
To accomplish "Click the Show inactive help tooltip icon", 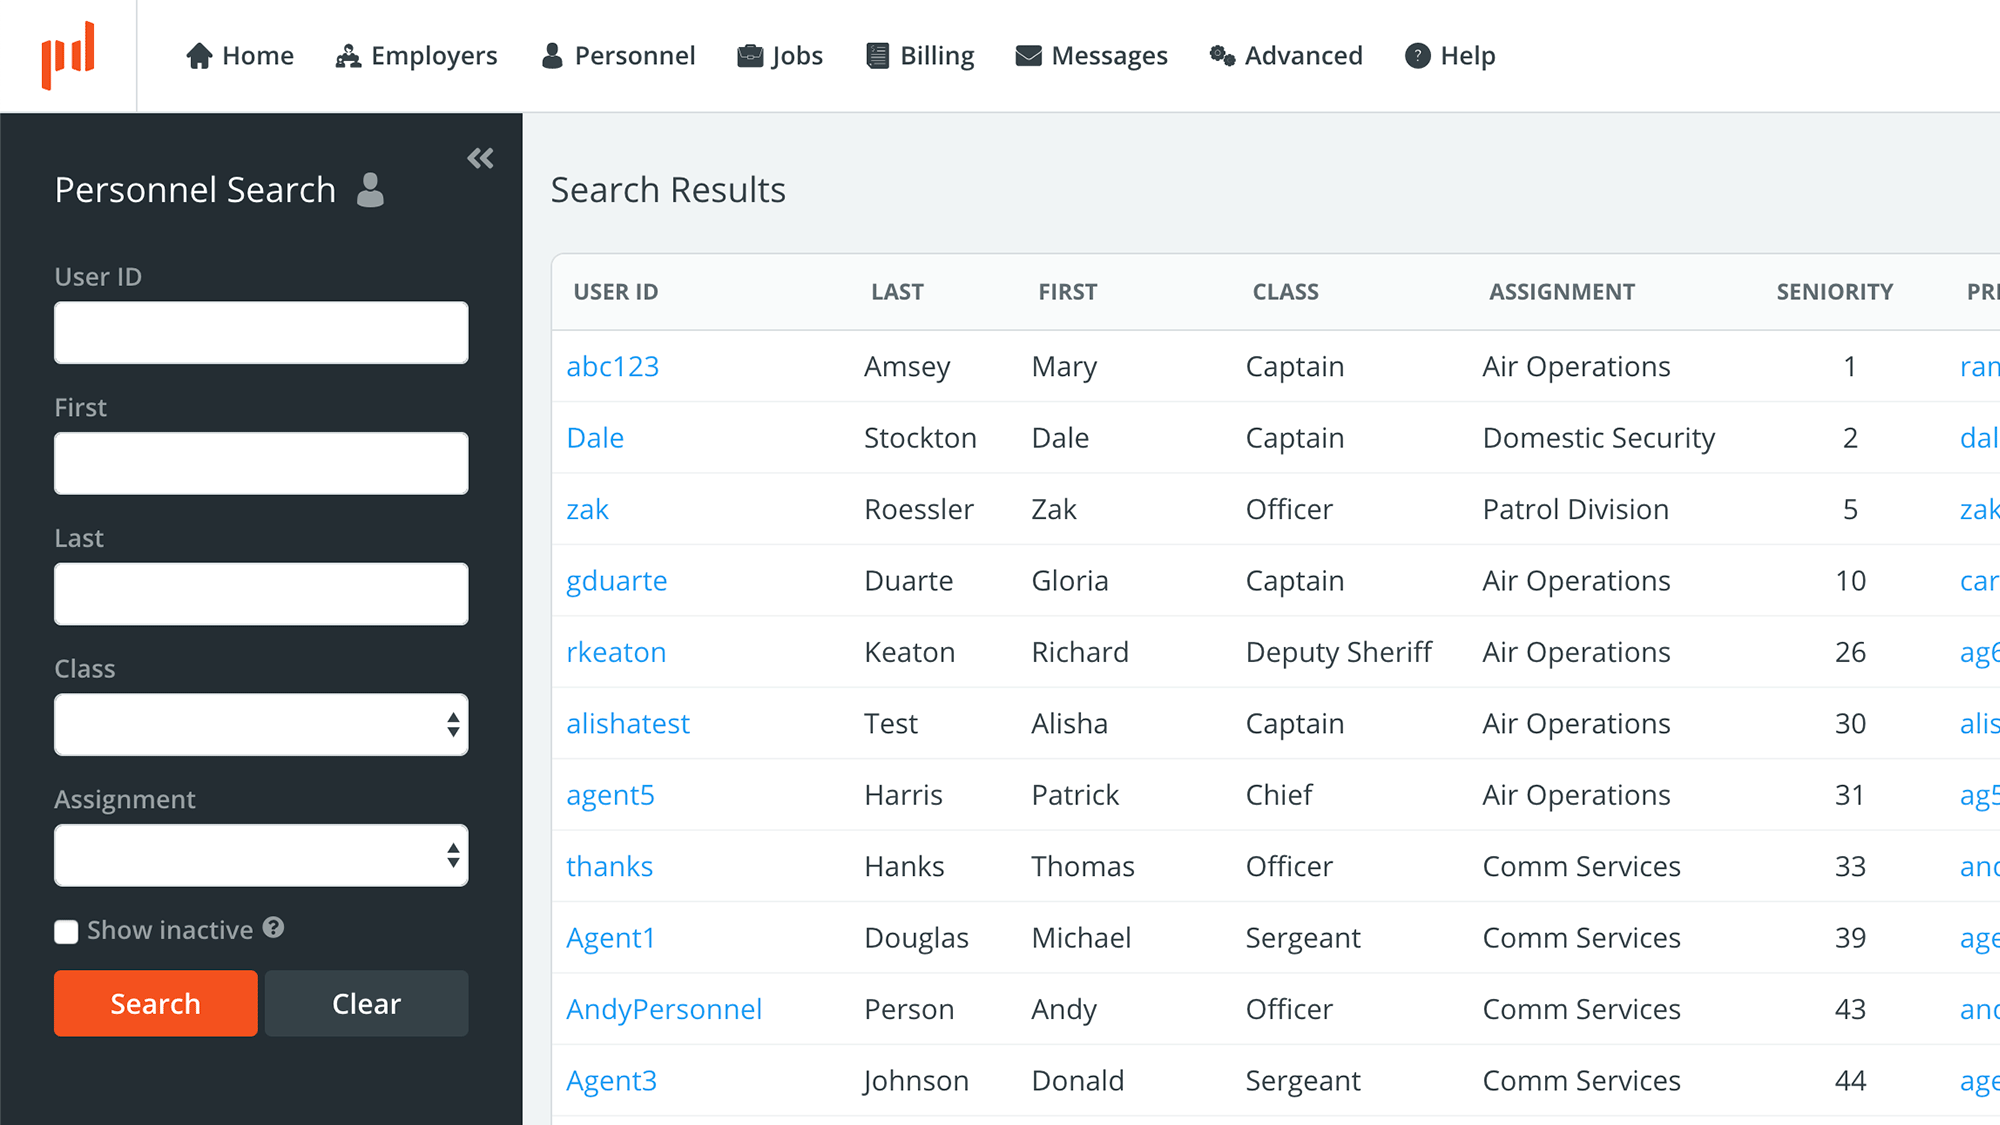I will pos(274,928).
